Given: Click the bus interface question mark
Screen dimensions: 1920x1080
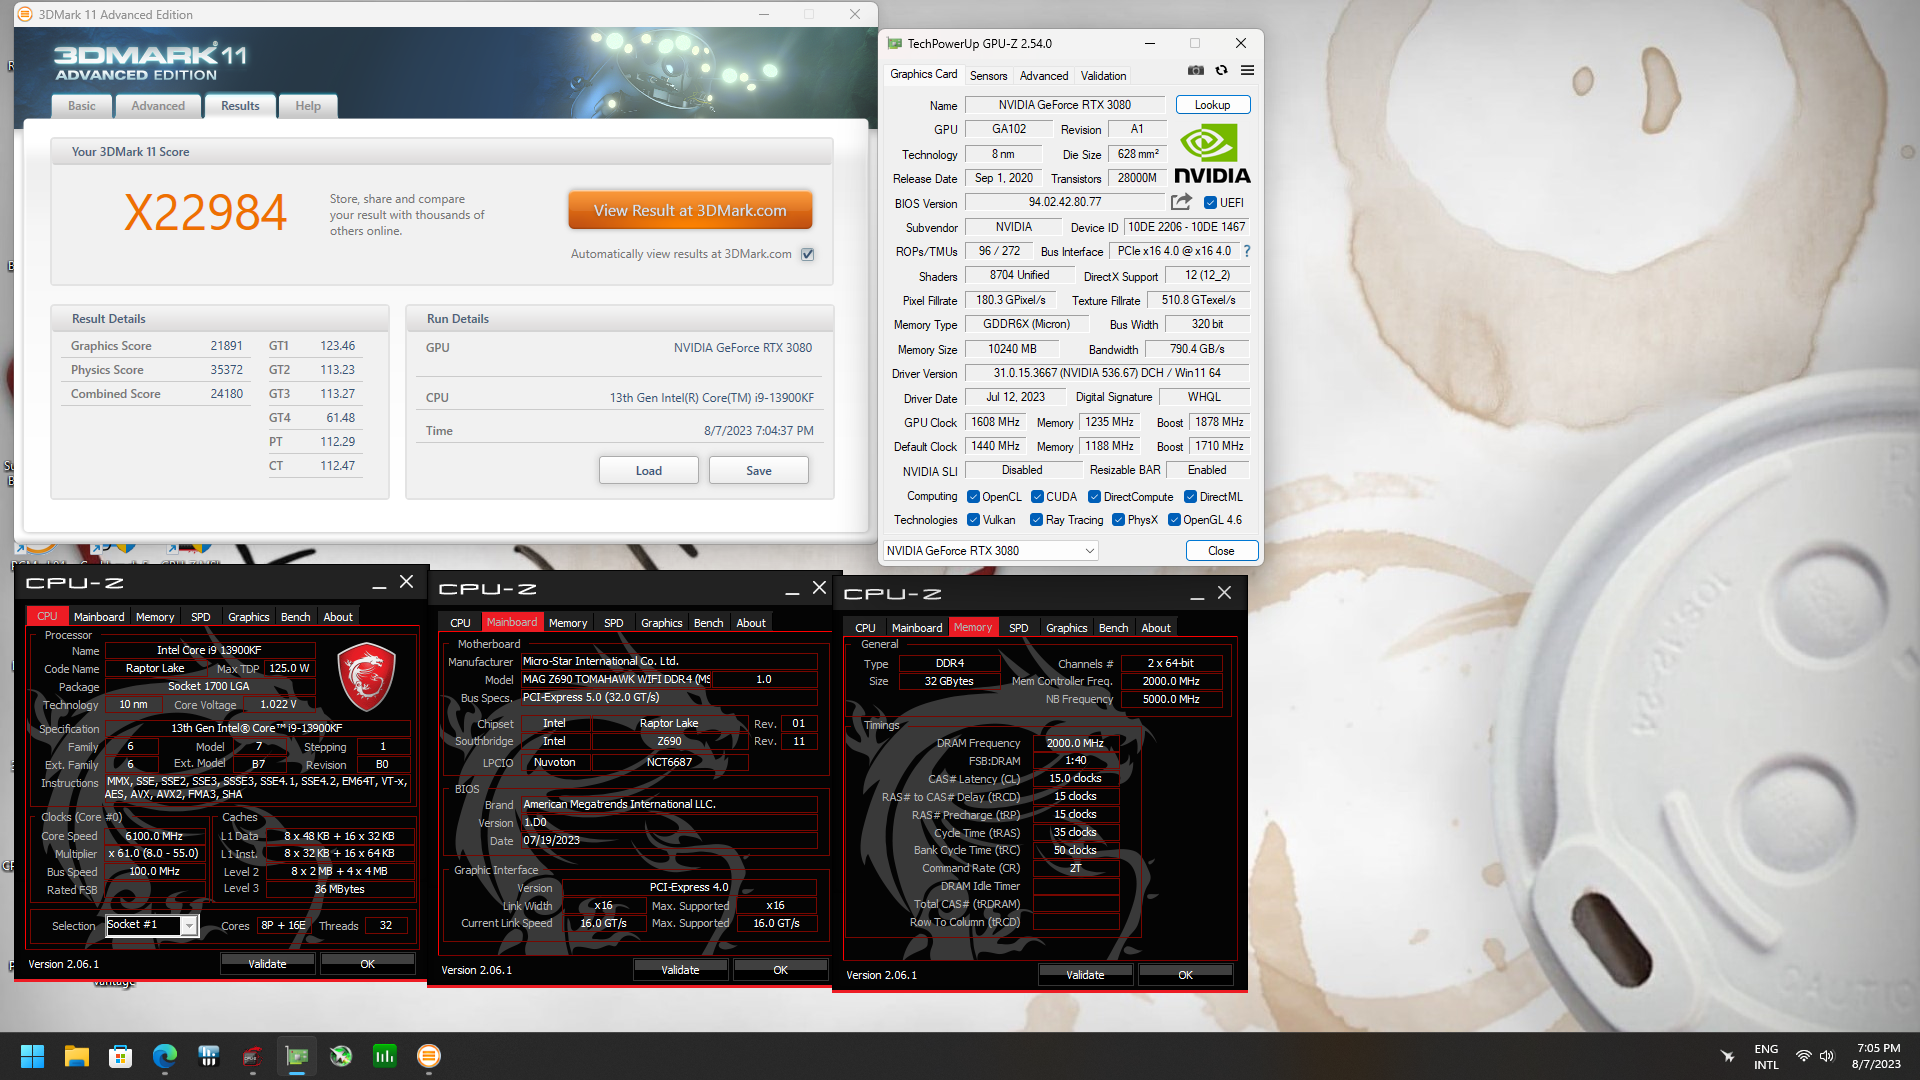Looking at the screenshot, I should pos(1246,252).
